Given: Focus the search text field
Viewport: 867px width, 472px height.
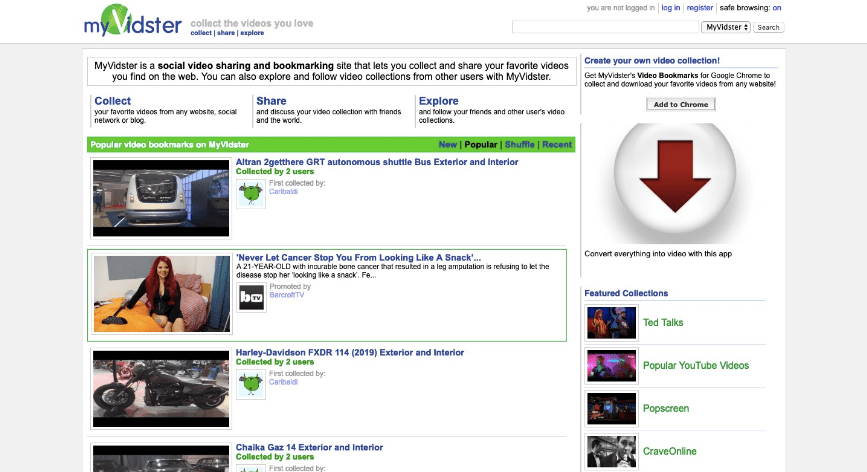Looking at the screenshot, I should click(605, 27).
